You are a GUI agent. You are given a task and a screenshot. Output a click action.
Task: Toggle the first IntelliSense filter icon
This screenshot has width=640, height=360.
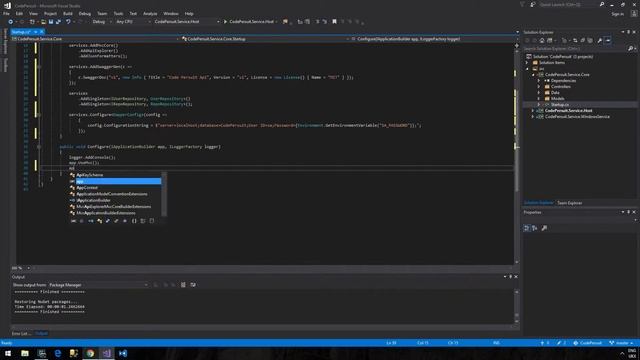pyautogui.click(x=73, y=221)
